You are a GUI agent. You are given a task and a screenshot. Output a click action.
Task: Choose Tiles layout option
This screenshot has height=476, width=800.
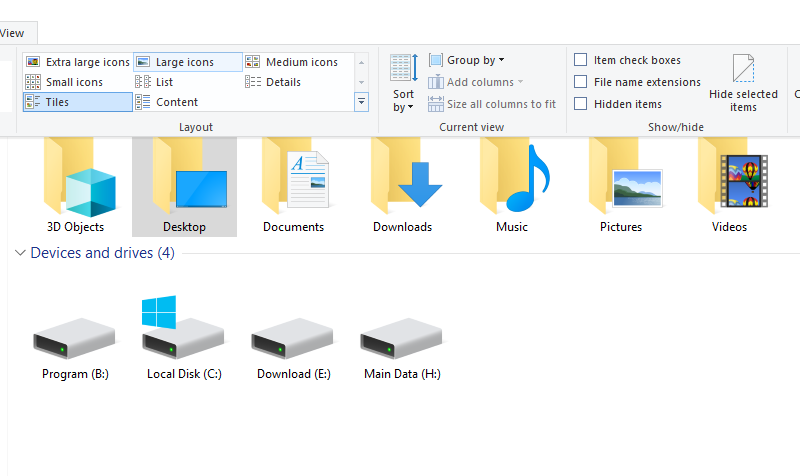(x=78, y=102)
